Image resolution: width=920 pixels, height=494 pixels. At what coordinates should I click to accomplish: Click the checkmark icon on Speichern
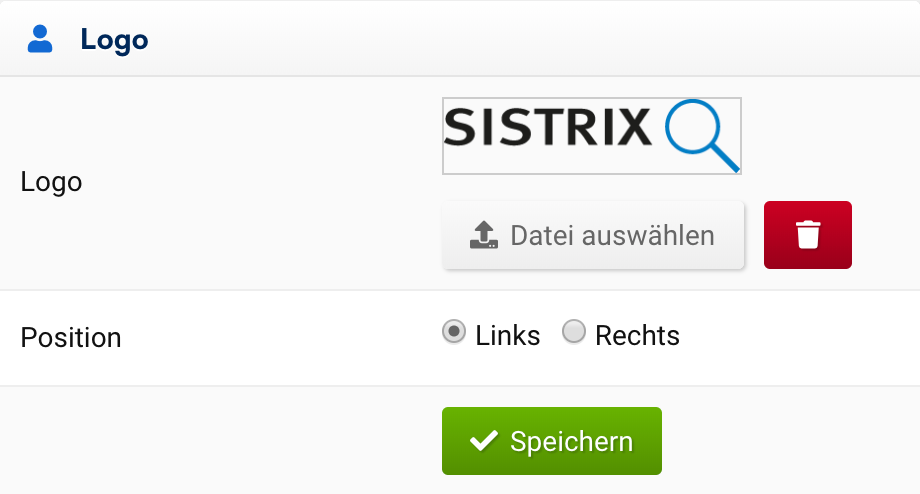click(x=484, y=441)
